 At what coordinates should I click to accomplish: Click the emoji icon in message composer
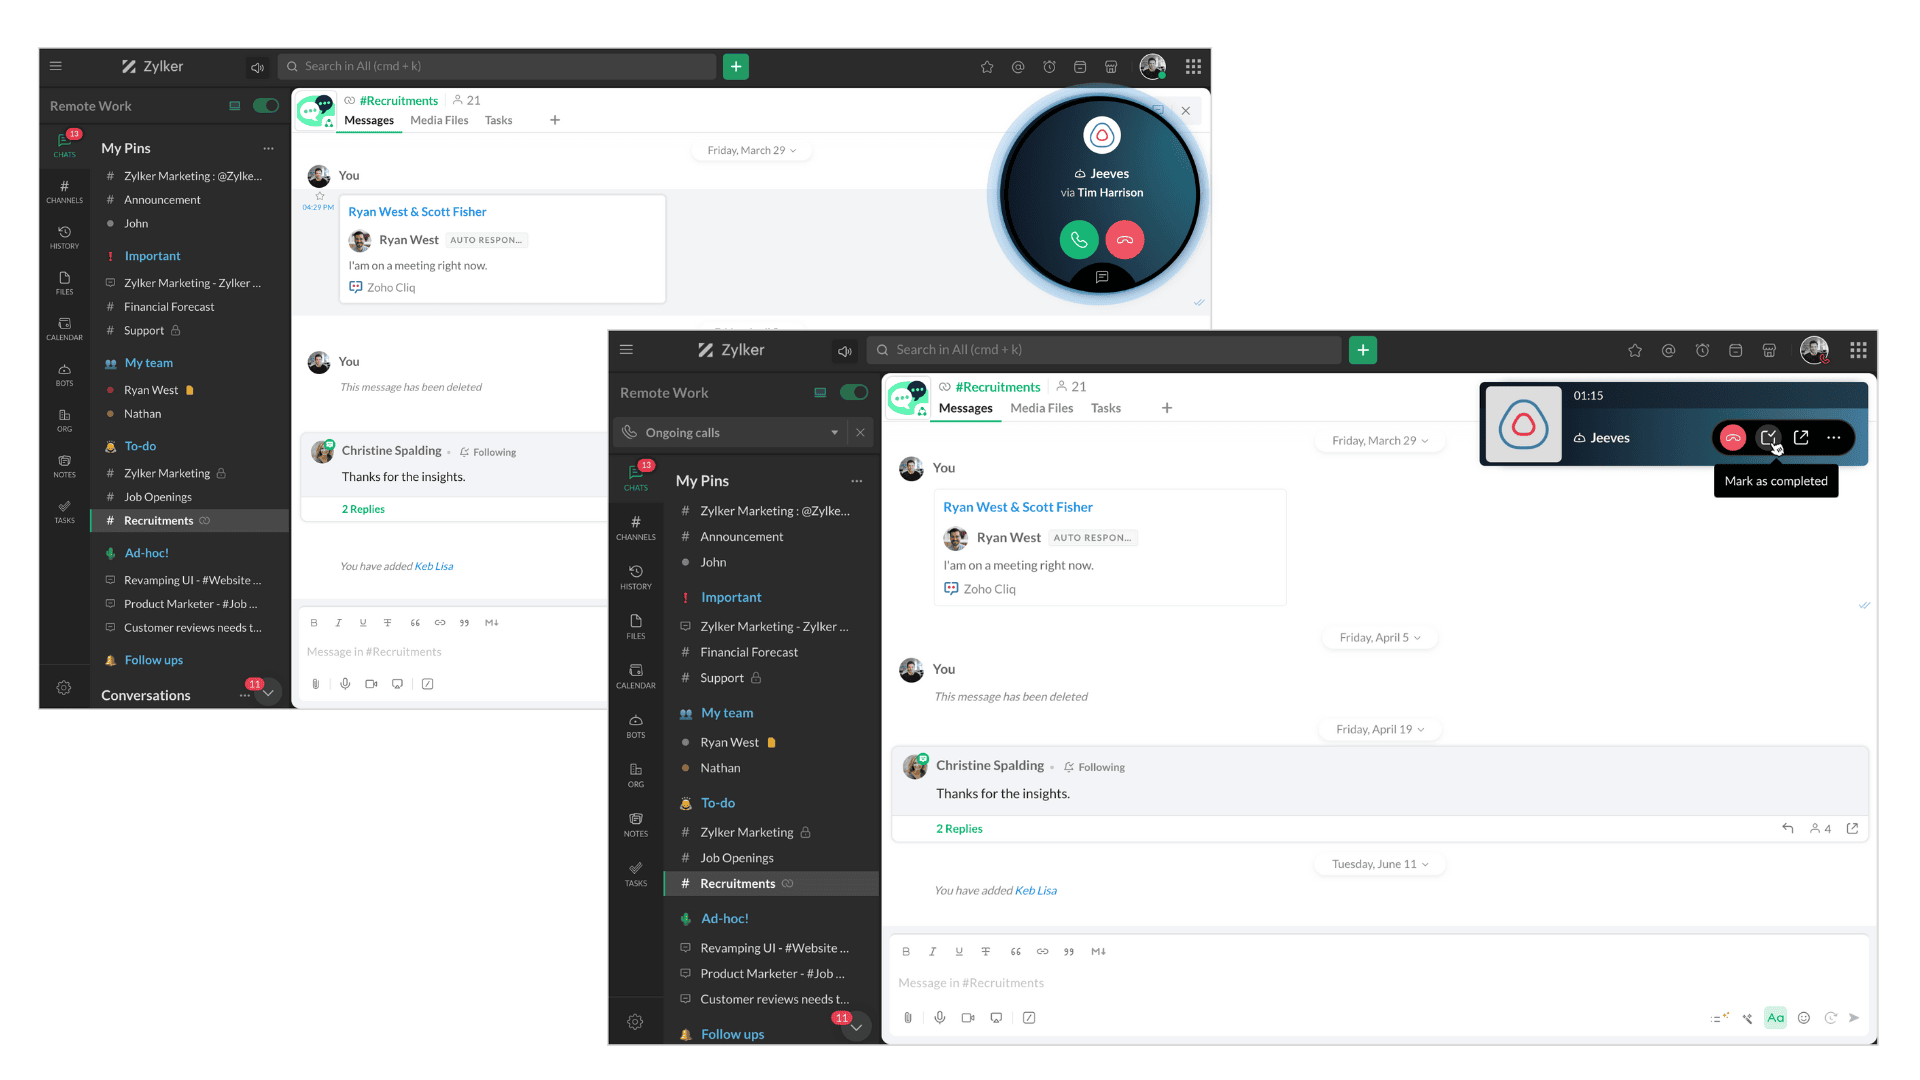(x=1804, y=1017)
